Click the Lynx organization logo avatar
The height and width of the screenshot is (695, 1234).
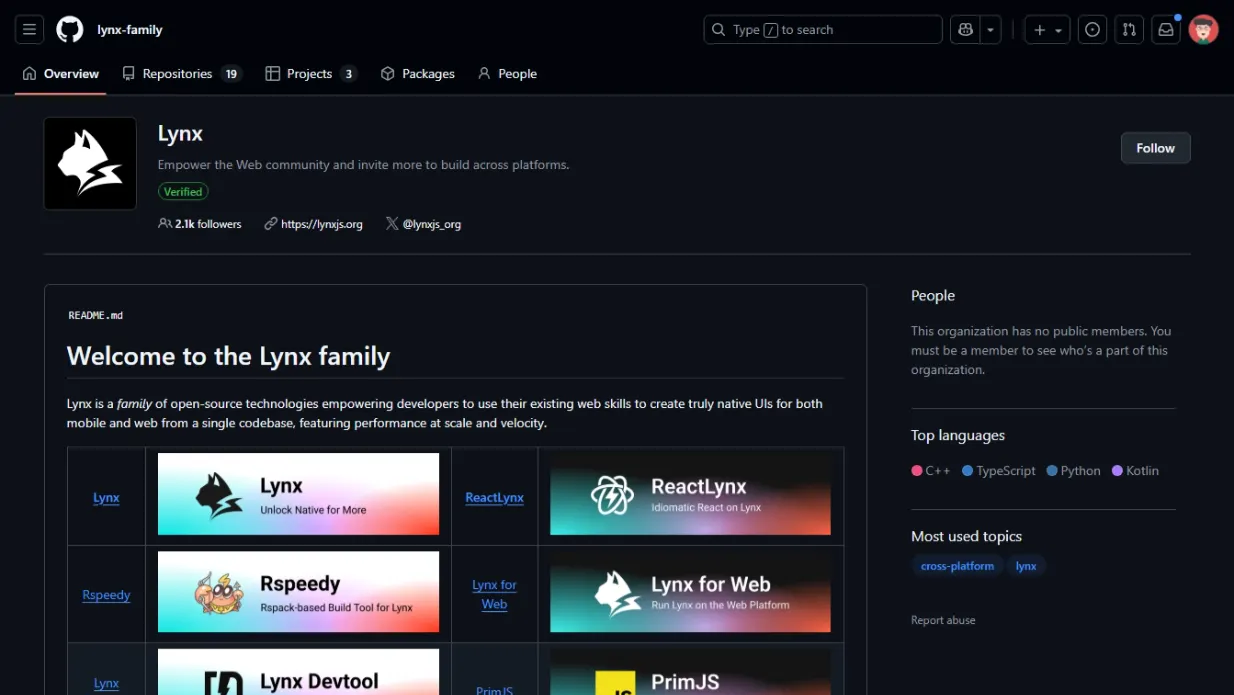click(90, 163)
